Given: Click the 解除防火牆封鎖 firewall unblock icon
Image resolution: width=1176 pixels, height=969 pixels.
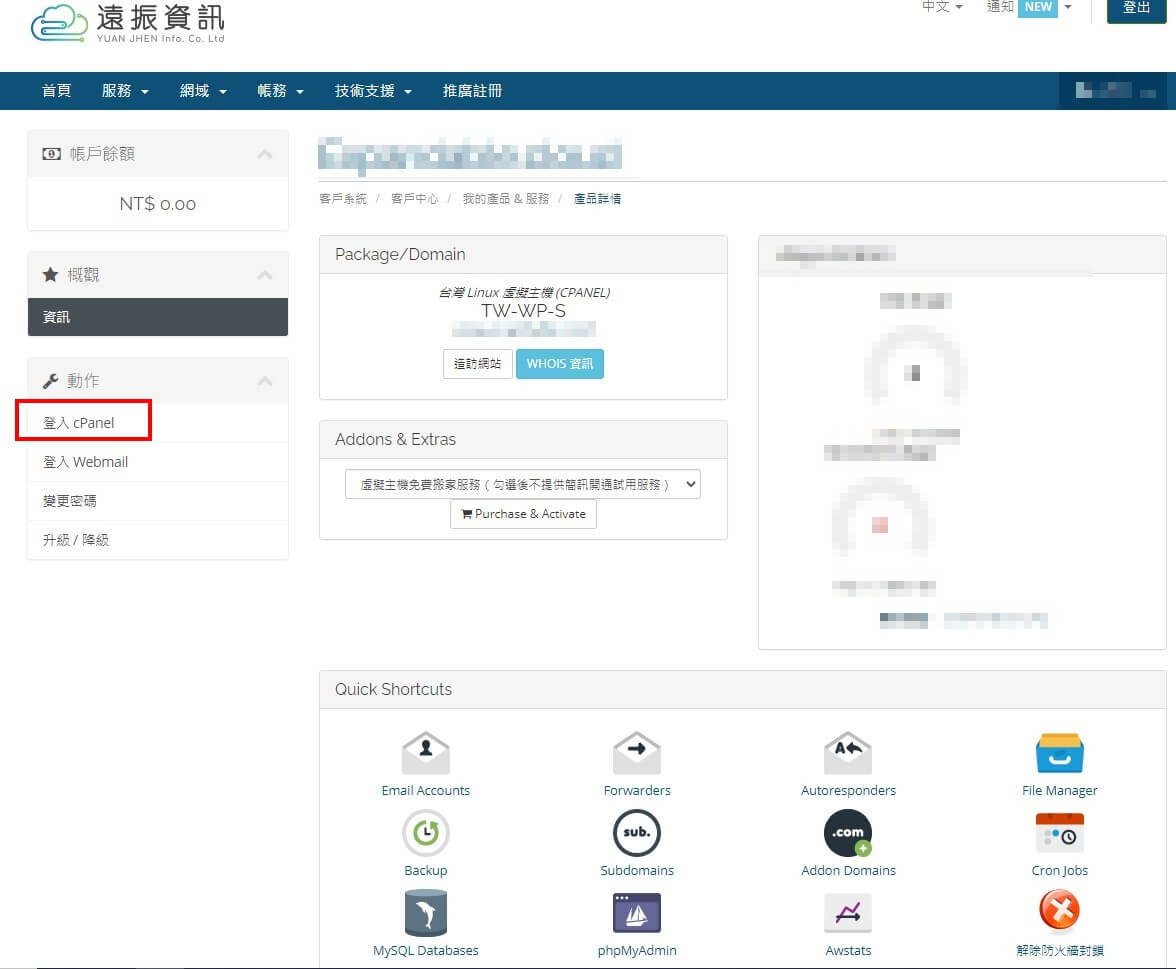Looking at the screenshot, I should [x=1059, y=910].
